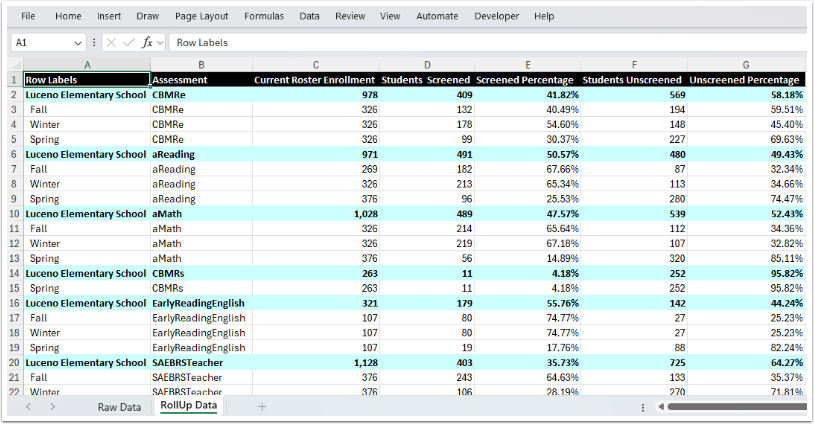
Task: Click the Current Roster Enrollment header cell
Action: 316,79
